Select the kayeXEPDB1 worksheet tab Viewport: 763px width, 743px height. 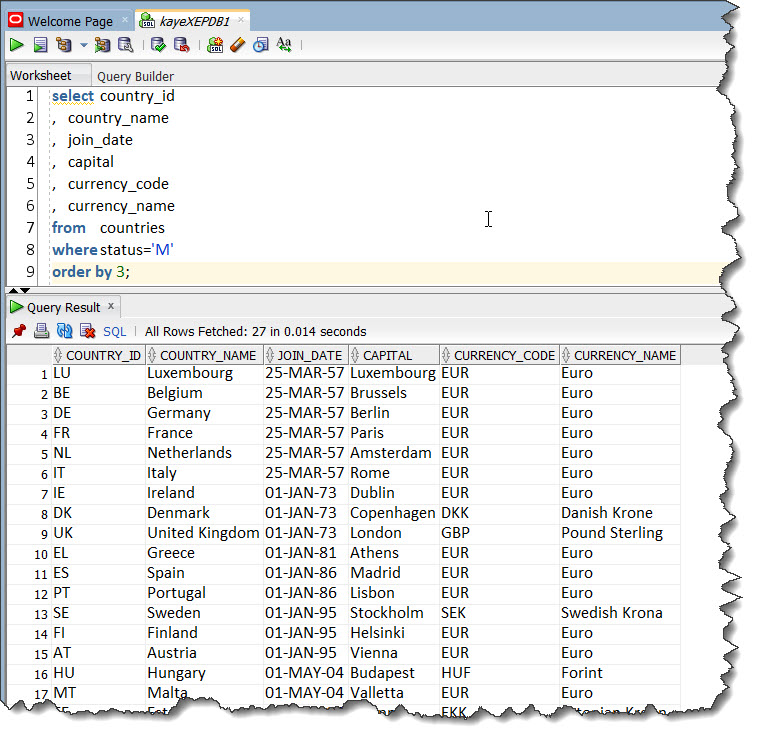point(194,21)
